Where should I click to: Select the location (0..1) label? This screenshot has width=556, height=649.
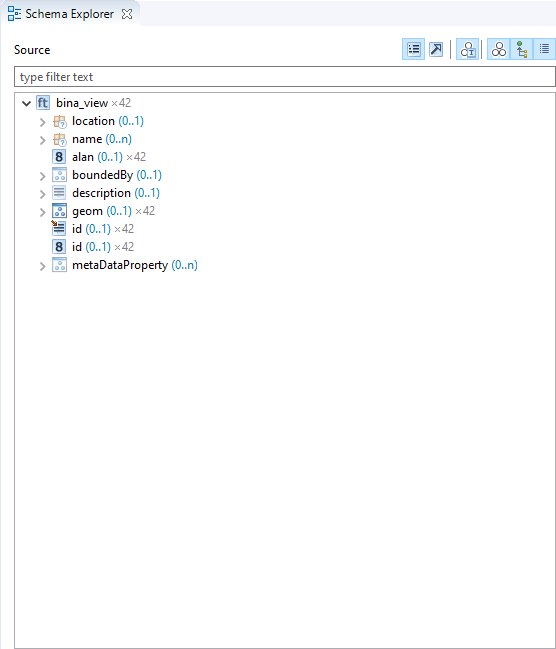108,121
